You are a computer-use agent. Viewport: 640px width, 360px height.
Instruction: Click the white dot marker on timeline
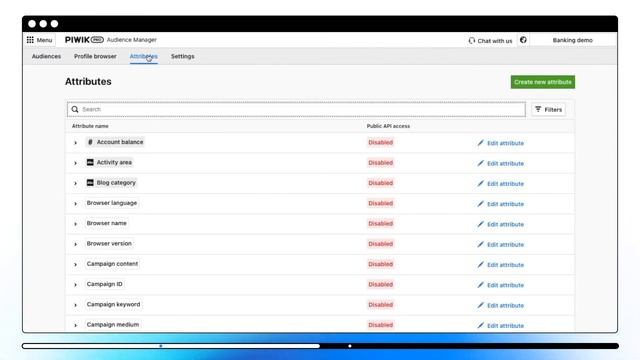click(x=350, y=346)
